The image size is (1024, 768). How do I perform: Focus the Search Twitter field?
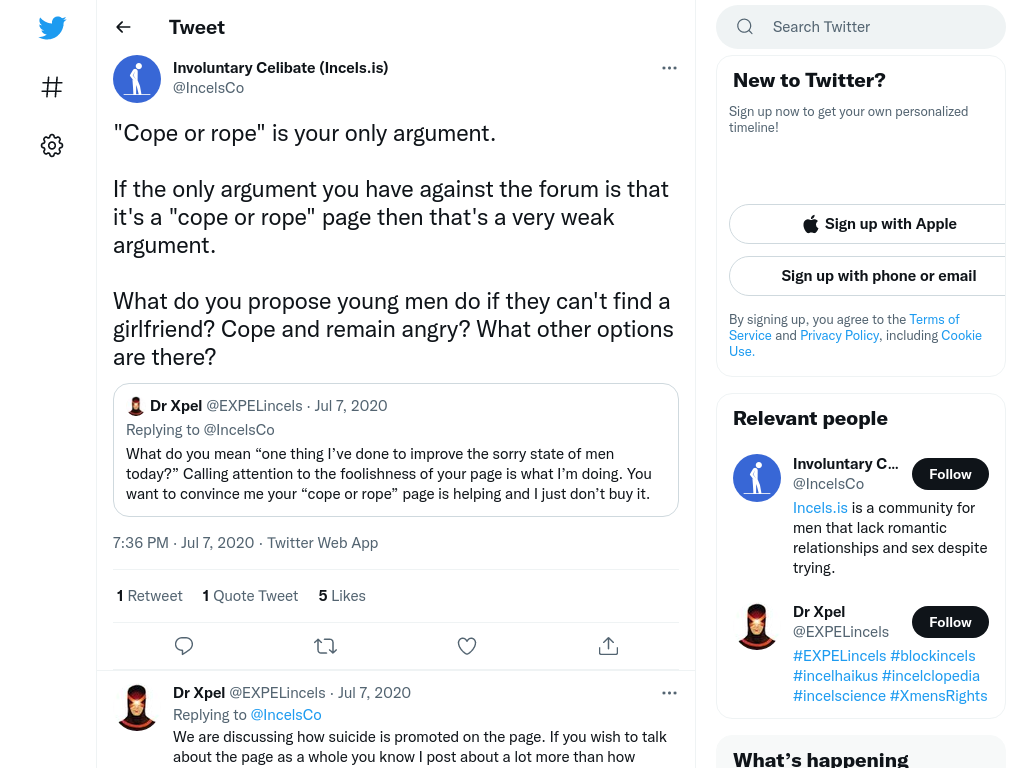861,27
